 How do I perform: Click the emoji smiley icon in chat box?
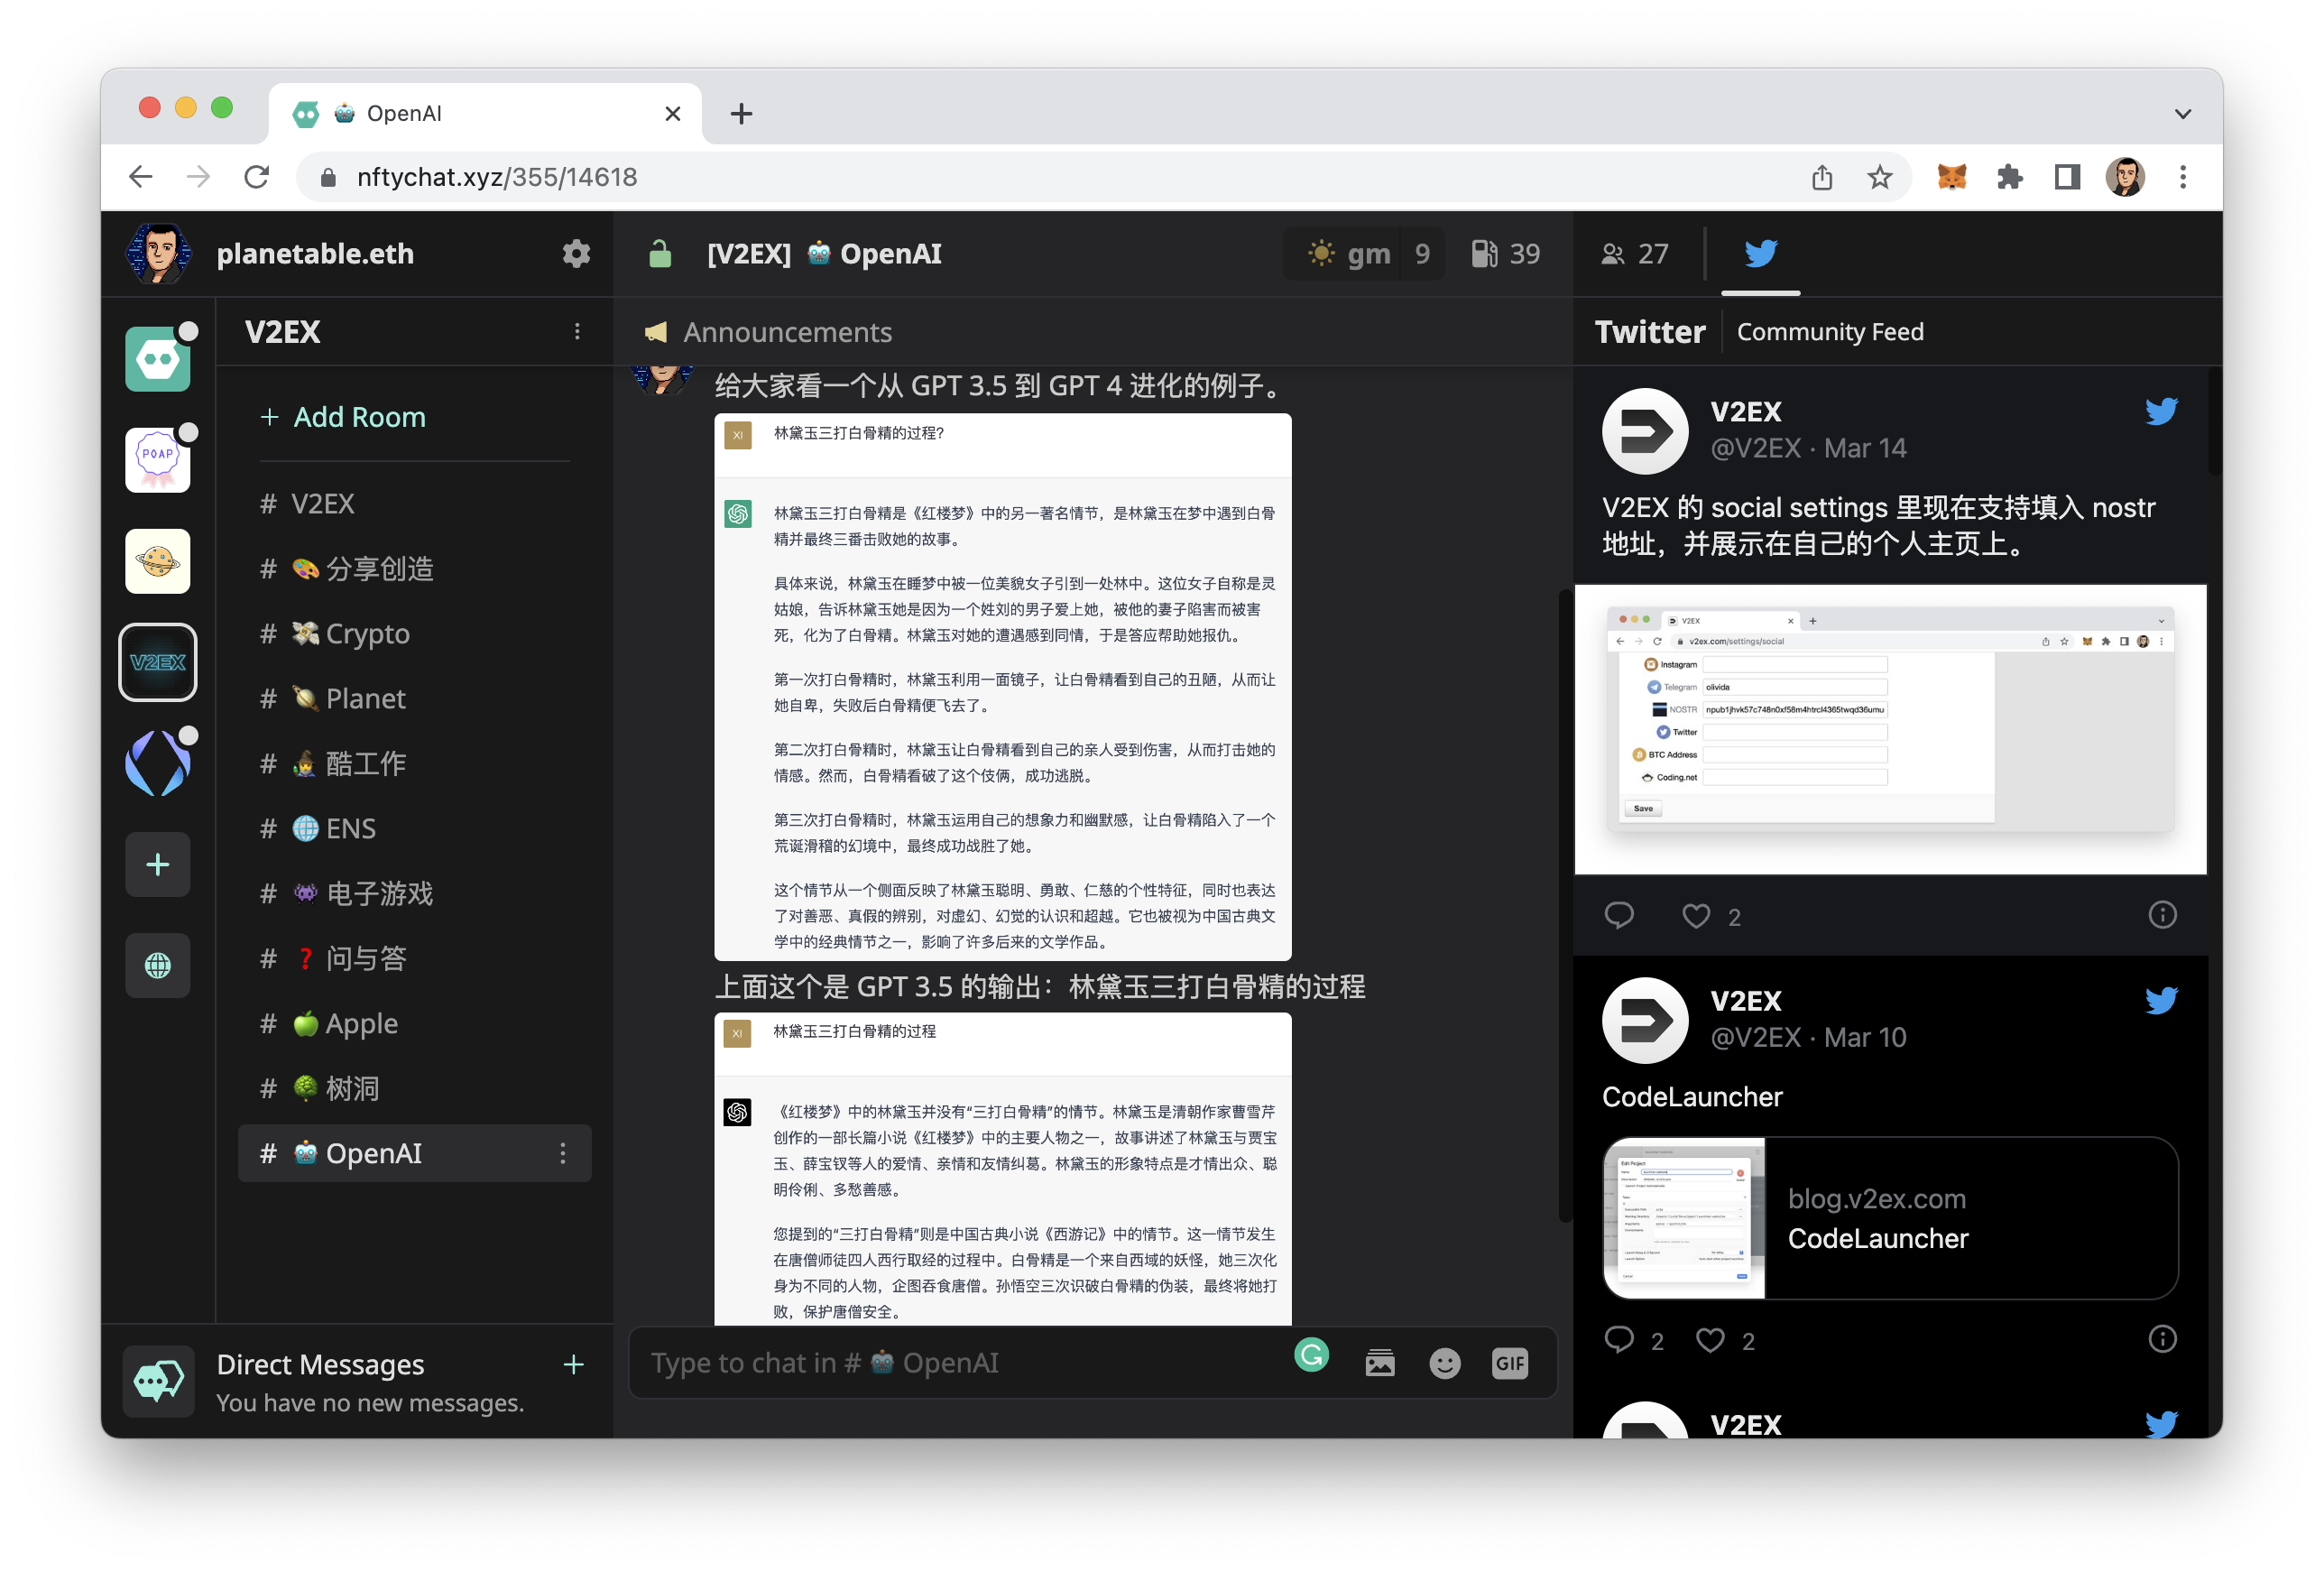pyautogui.click(x=1444, y=1363)
